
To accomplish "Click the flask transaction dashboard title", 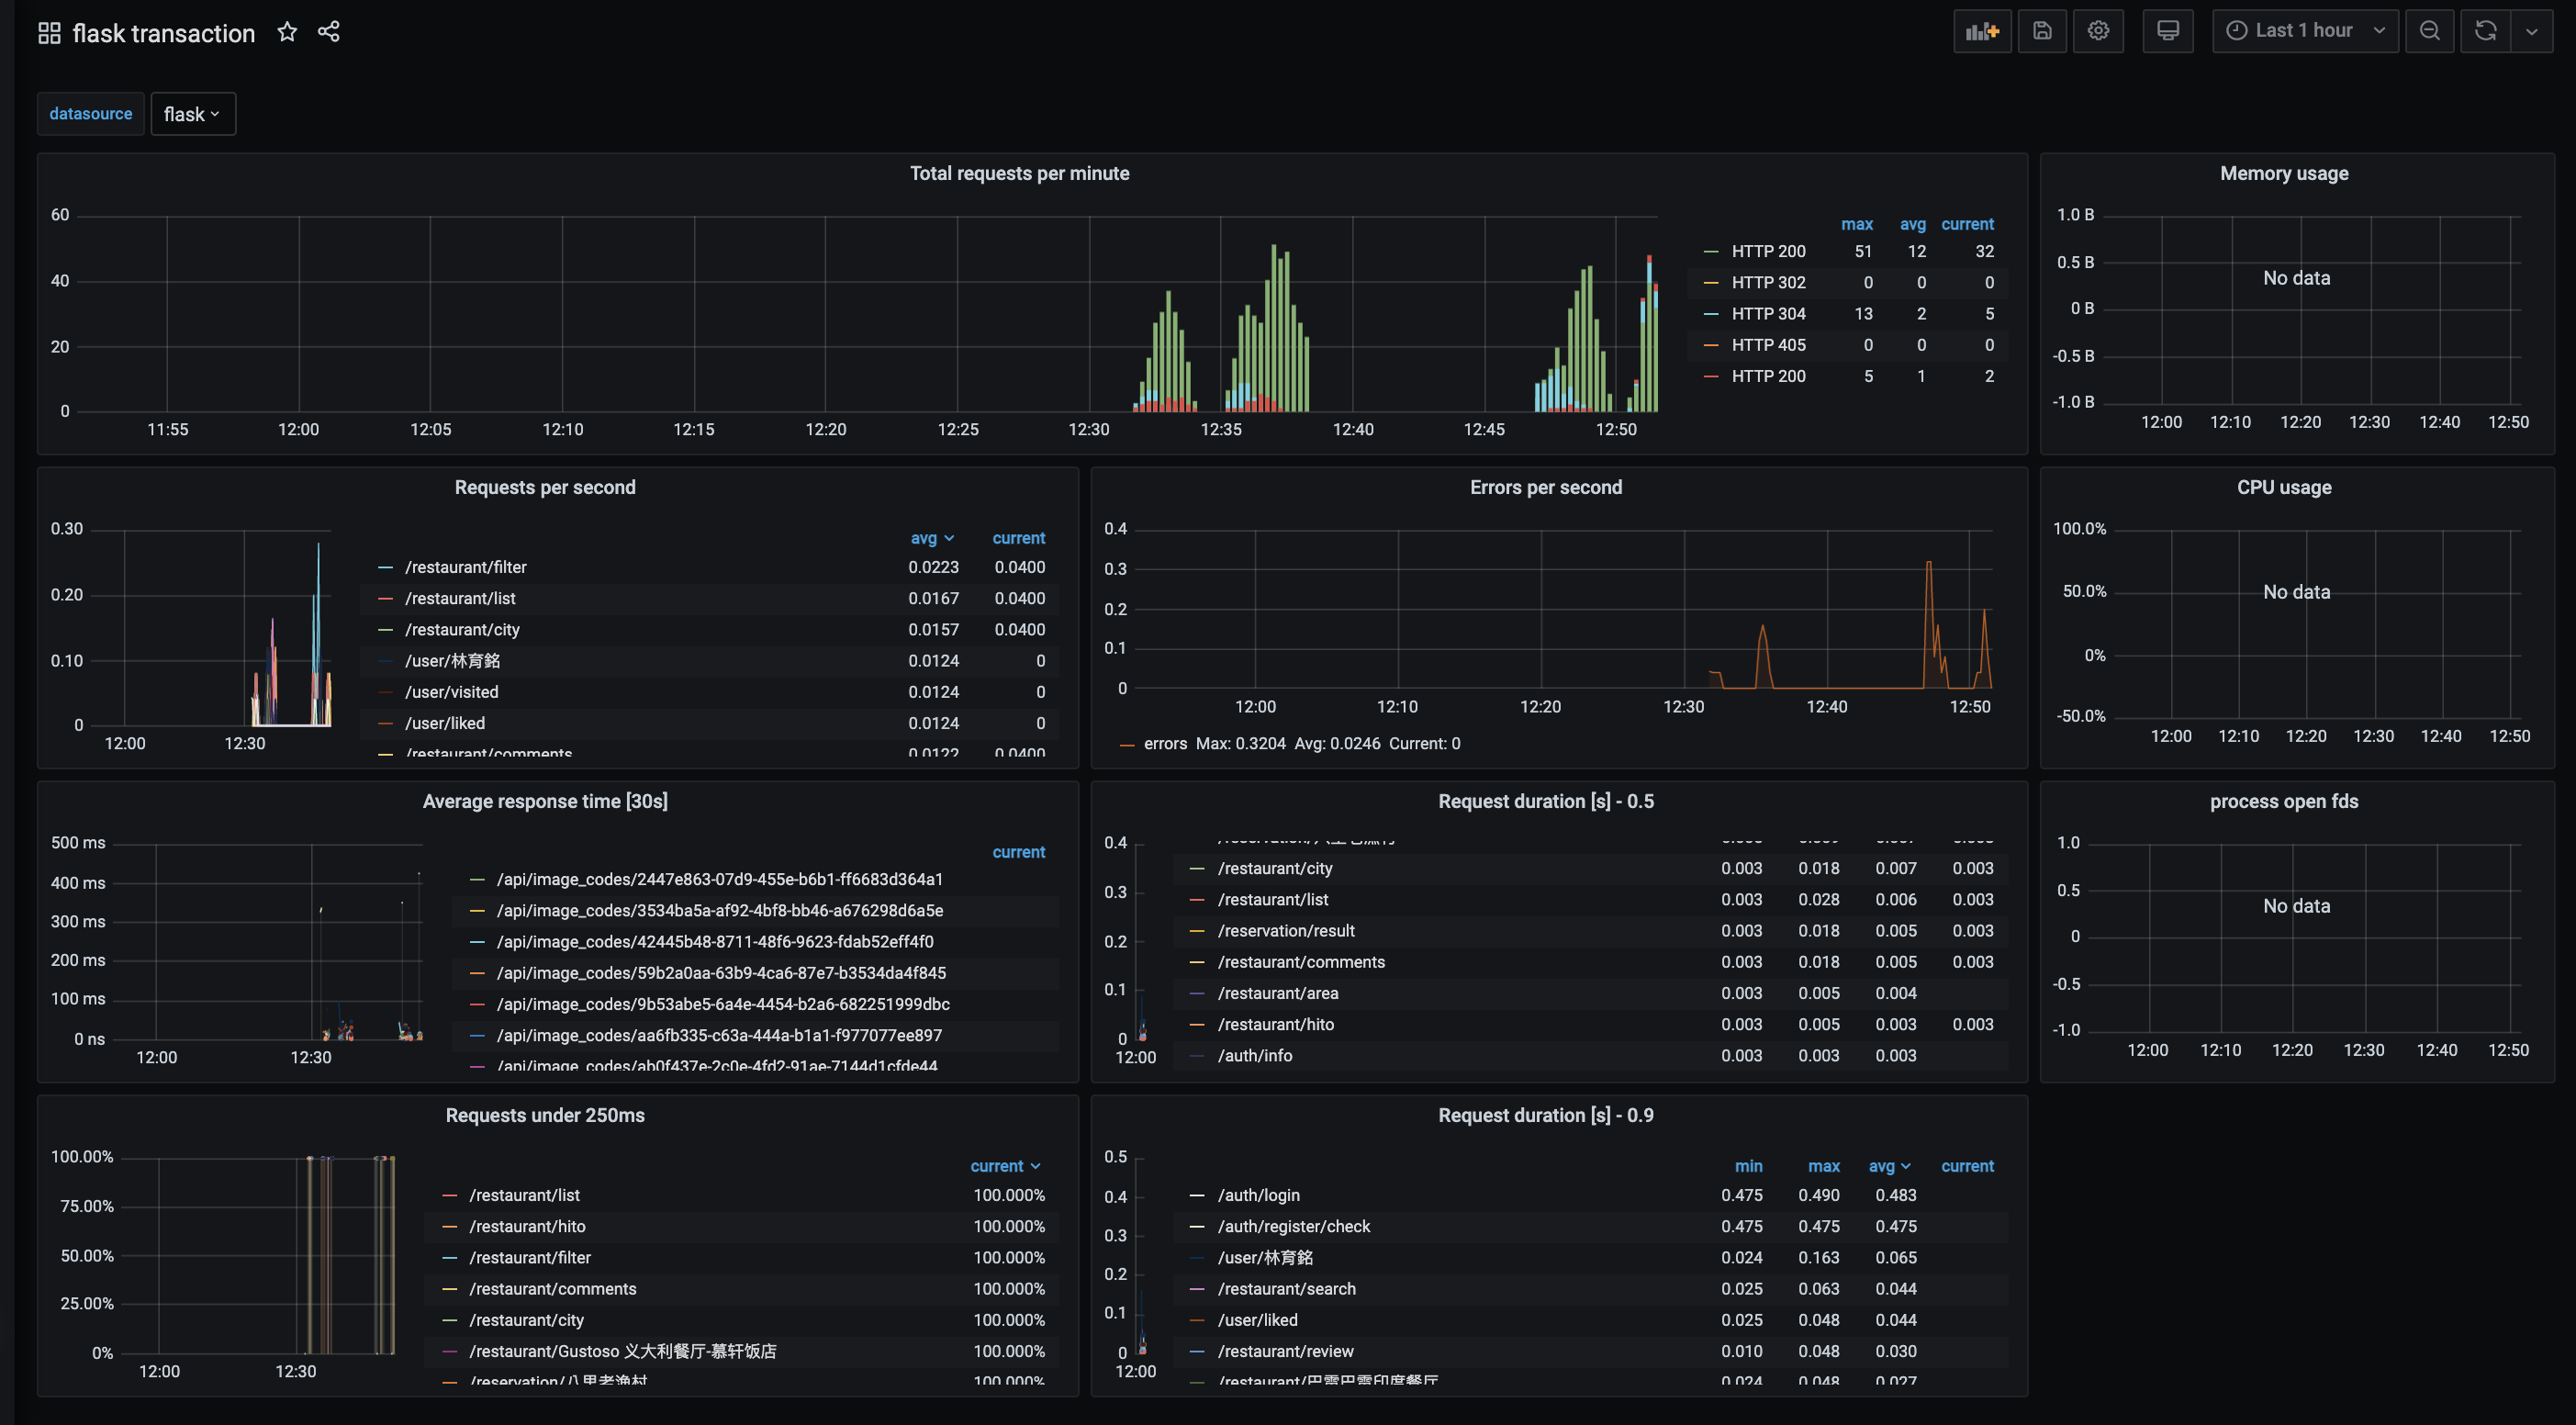I will (x=163, y=33).
